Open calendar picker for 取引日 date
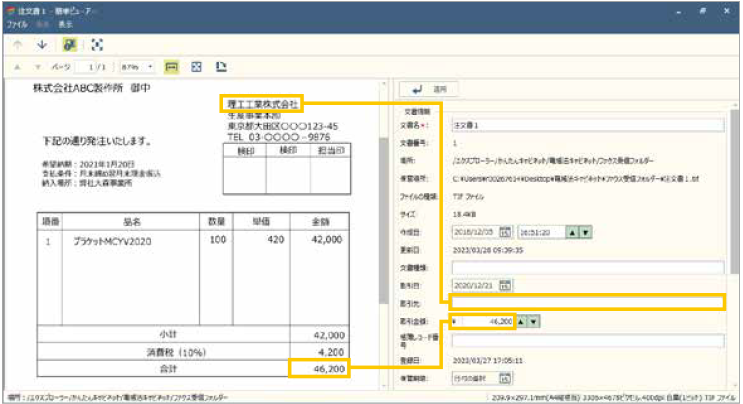This screenshot has height=404, width=743. (x=506, y=285)
